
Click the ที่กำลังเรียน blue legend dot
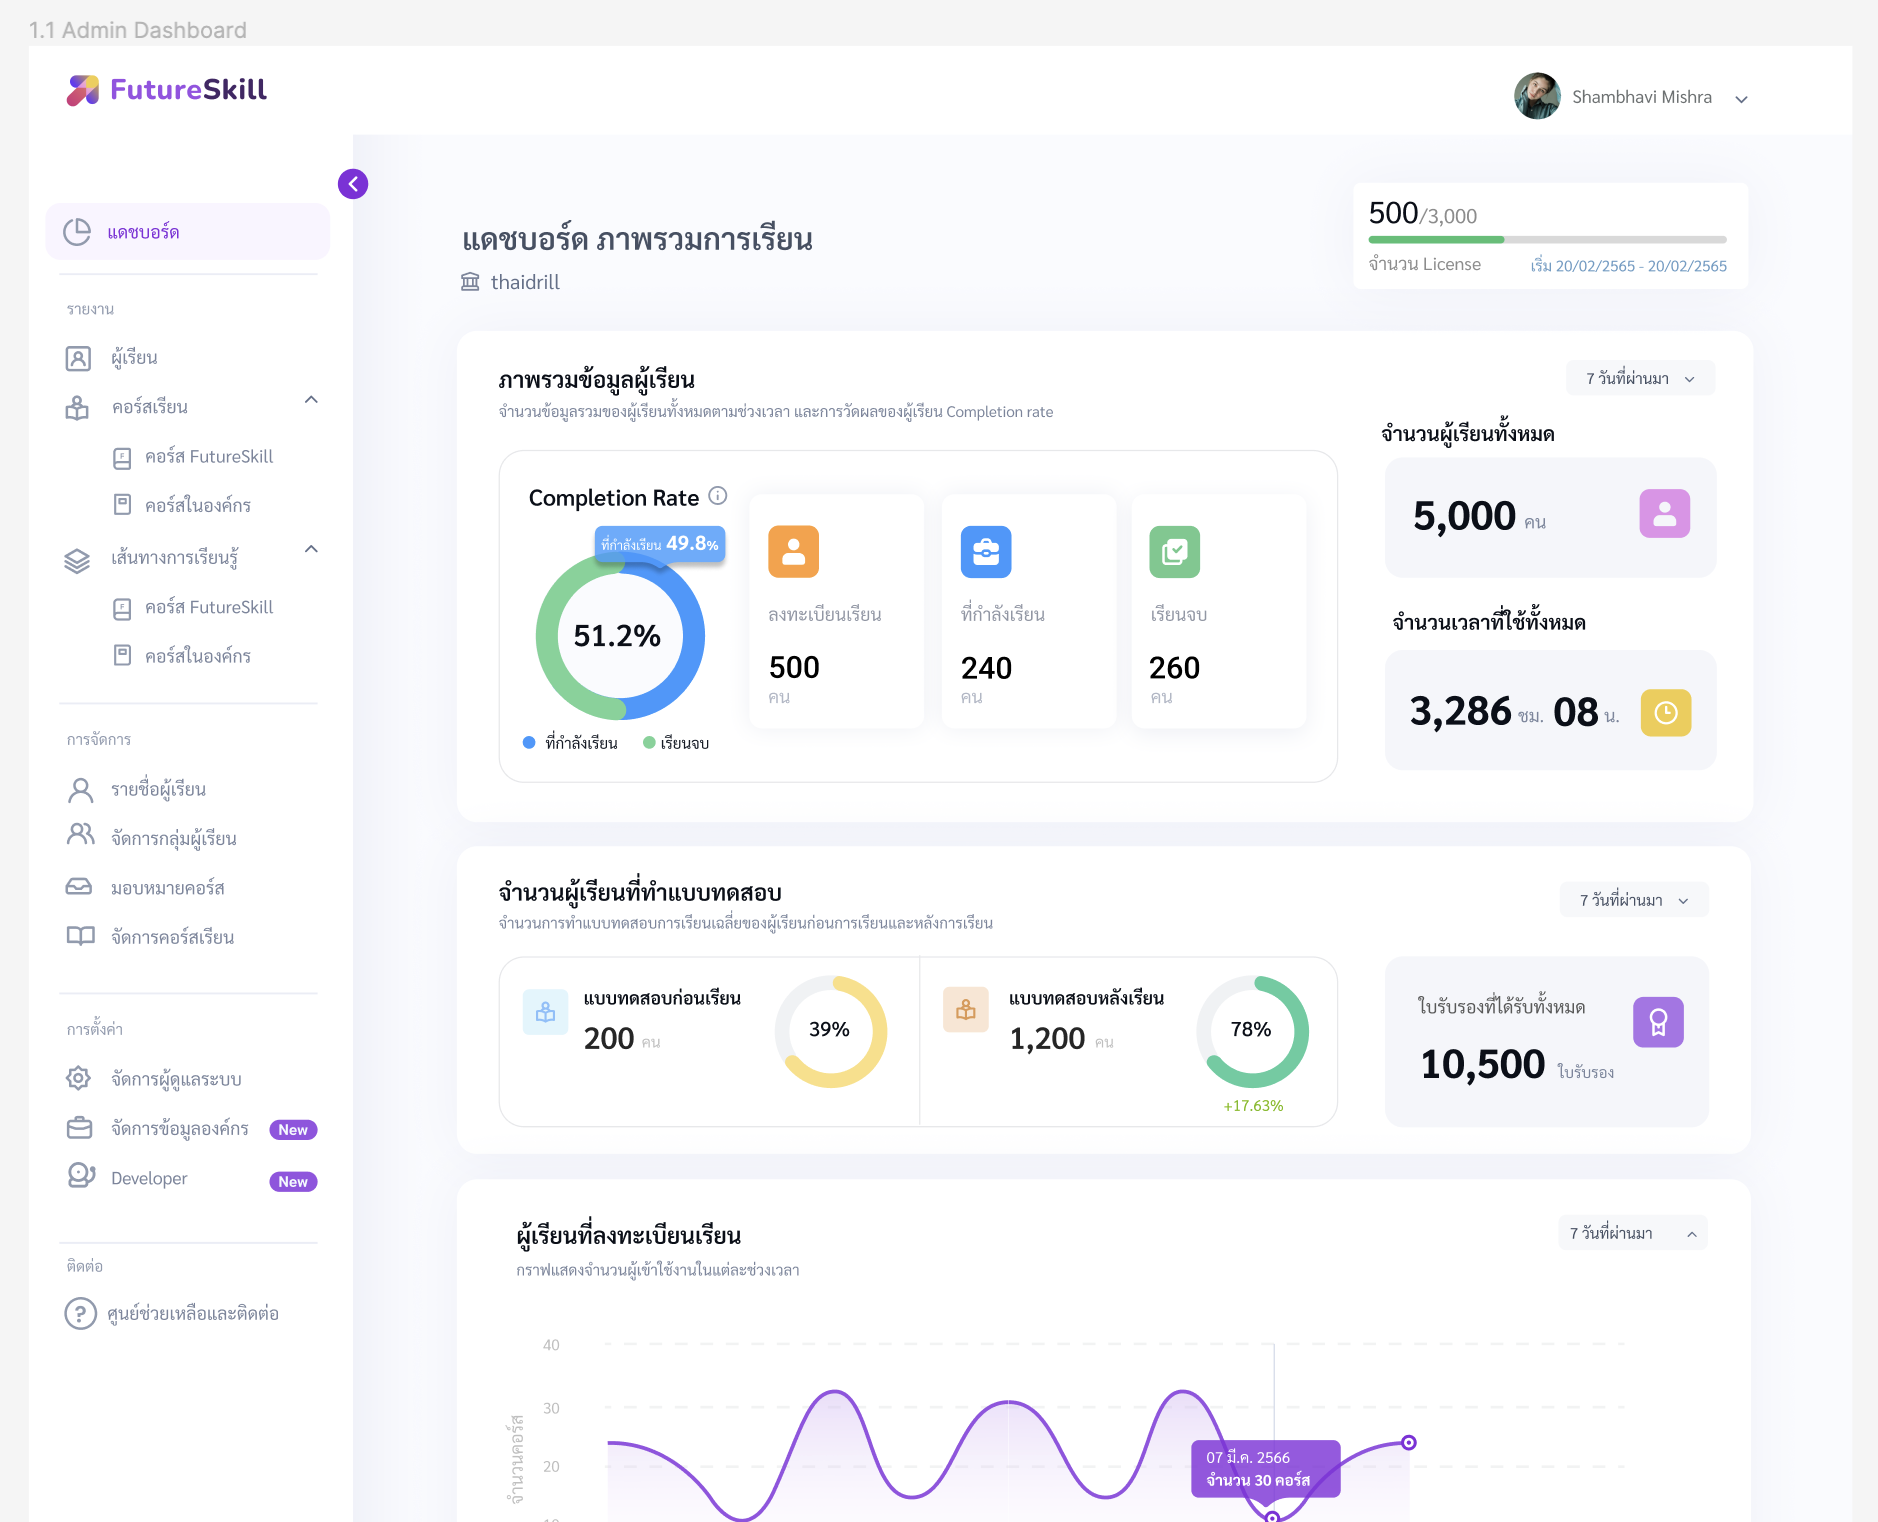529,742
